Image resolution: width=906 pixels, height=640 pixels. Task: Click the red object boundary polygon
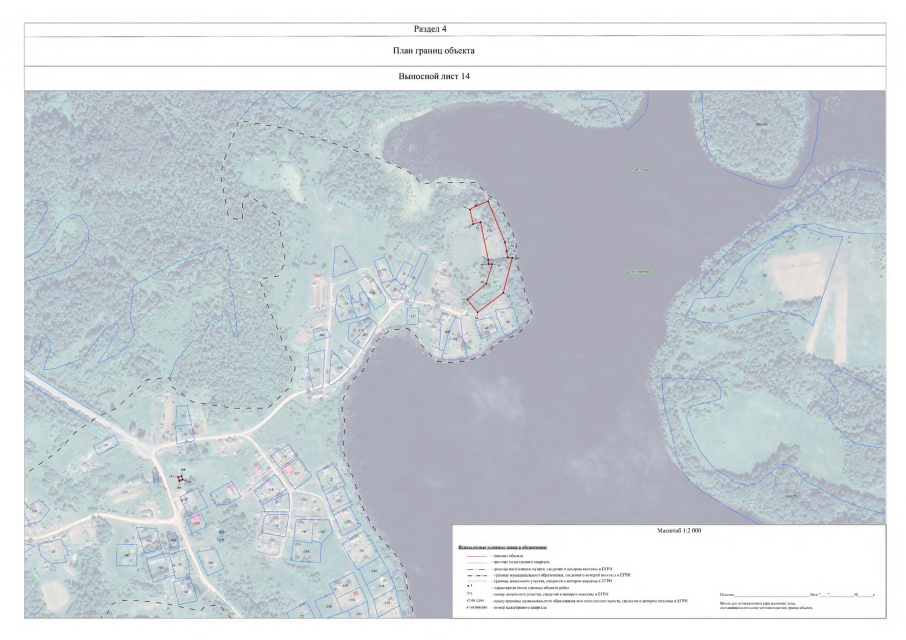[x=490, y=255]
